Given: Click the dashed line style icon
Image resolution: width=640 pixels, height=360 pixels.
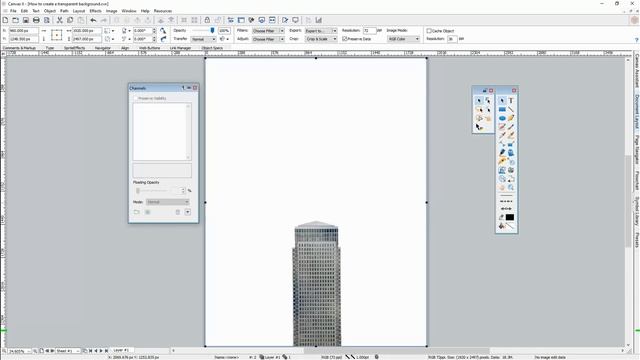Looking at the screenshot, I should coord(506,201).
